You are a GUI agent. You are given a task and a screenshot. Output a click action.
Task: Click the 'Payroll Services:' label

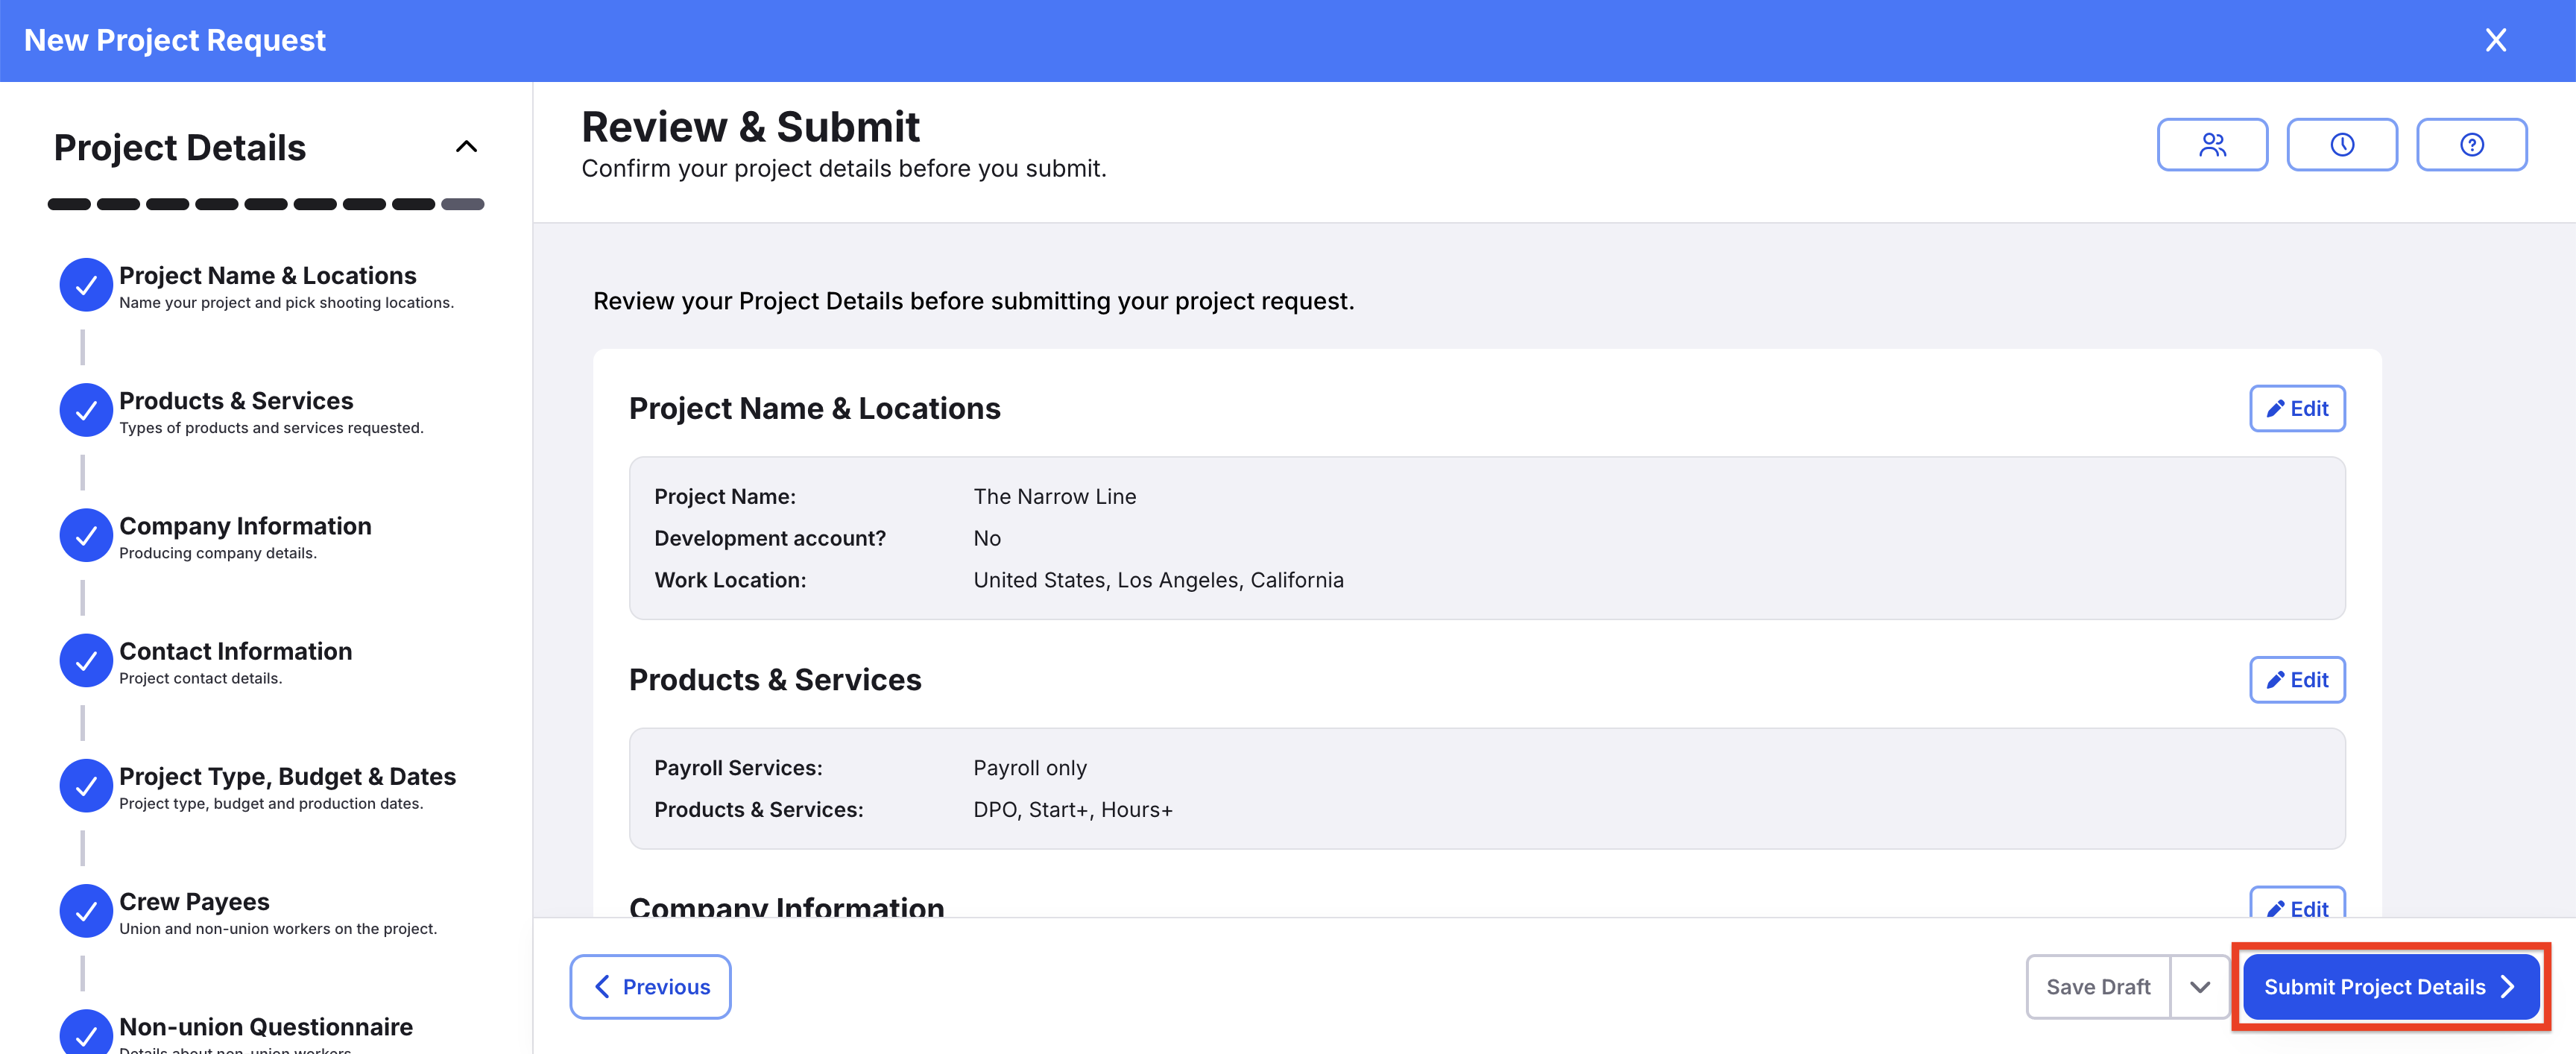pyautogui.click(x=738, y=768)
